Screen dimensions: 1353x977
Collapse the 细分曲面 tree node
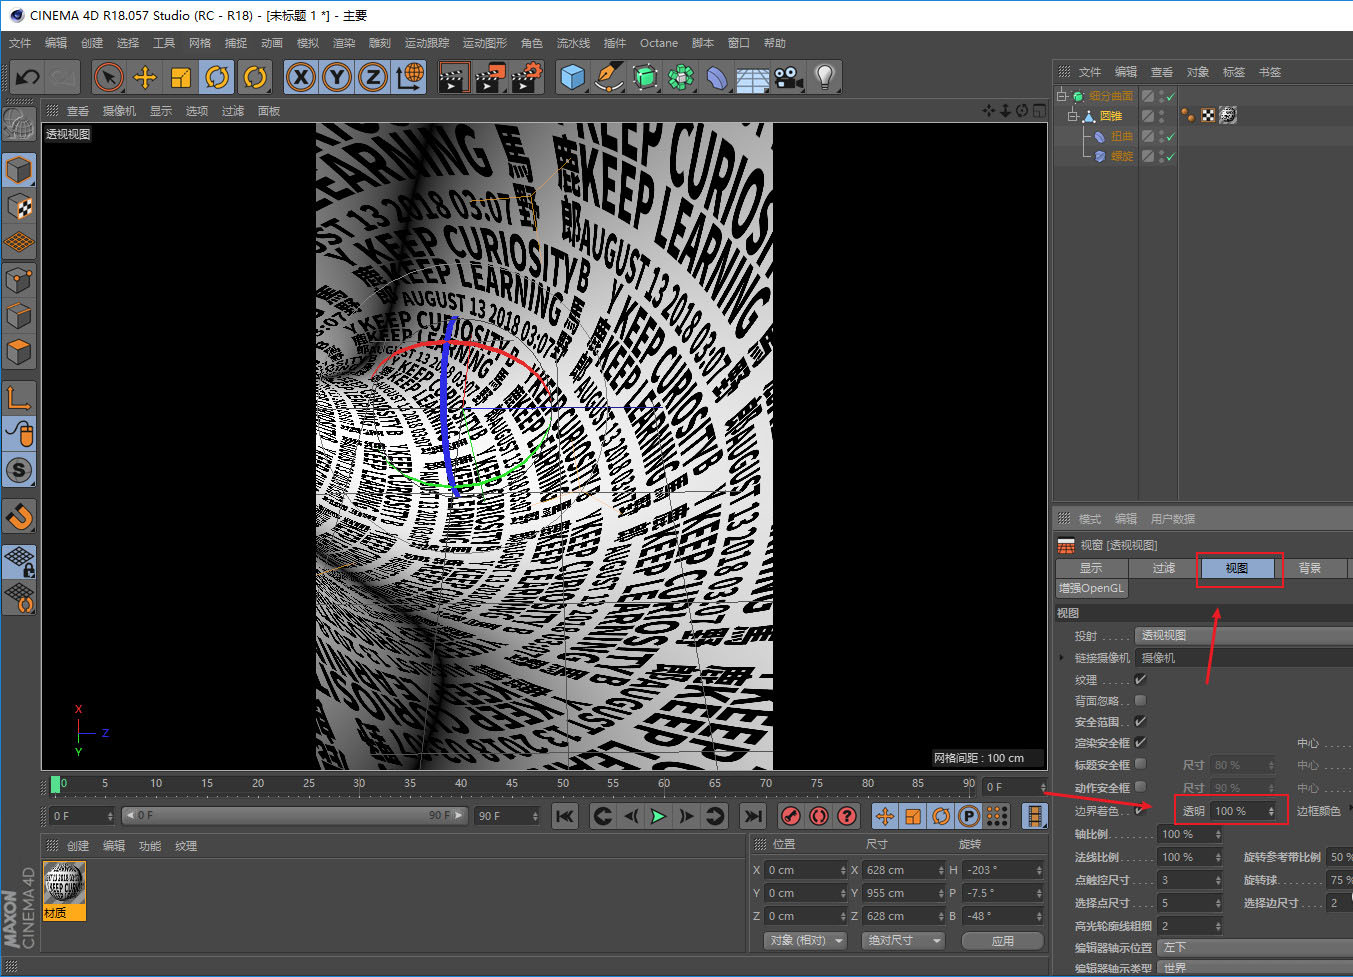point(1062,96)
